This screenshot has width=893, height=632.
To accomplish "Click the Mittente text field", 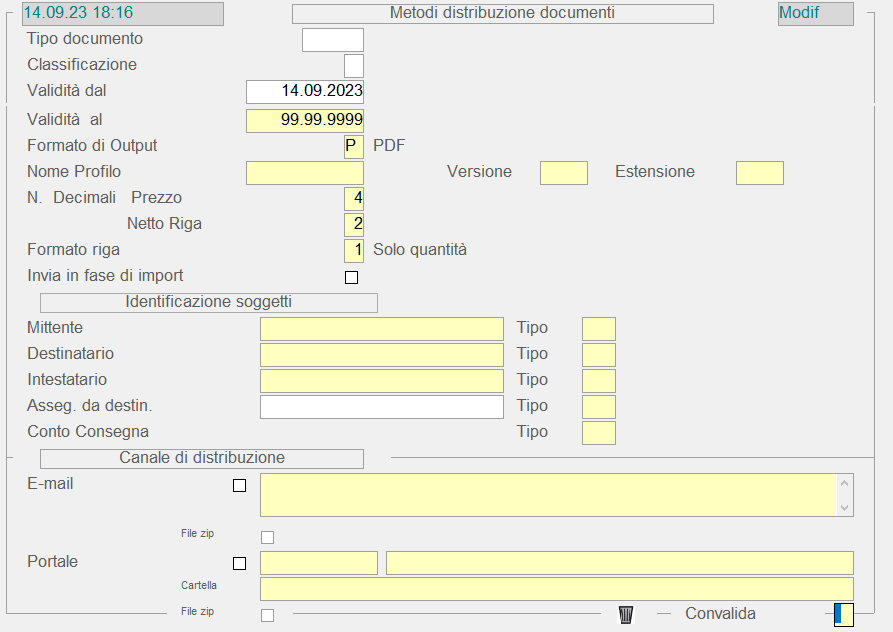I will pos(381,329).
